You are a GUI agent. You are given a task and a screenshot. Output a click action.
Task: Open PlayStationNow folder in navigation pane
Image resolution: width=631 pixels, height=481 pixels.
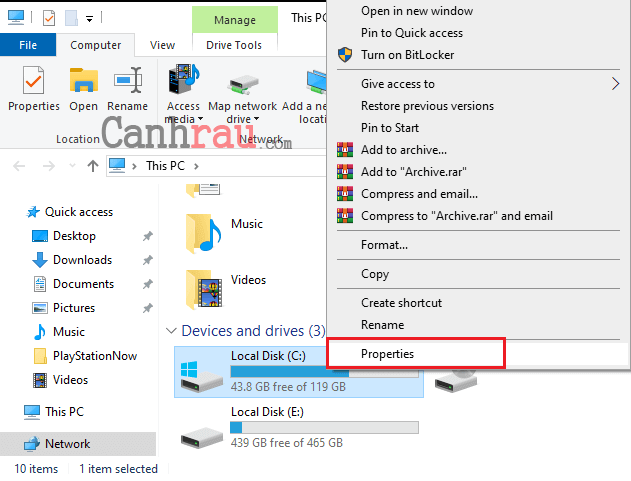(x=95, y=356)
